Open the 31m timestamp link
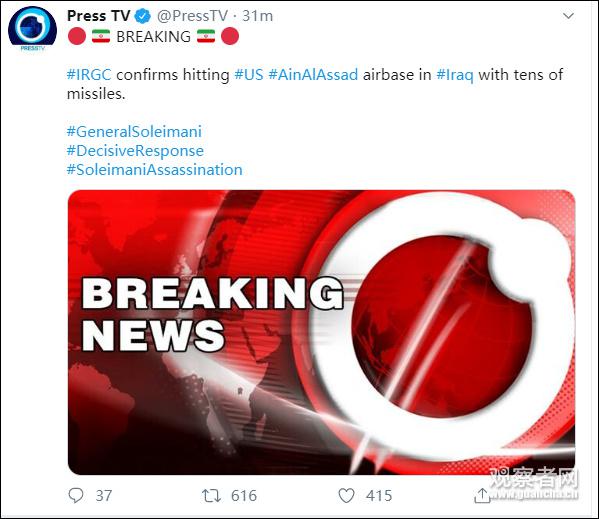The image size is (599, 519). (258, 16)
